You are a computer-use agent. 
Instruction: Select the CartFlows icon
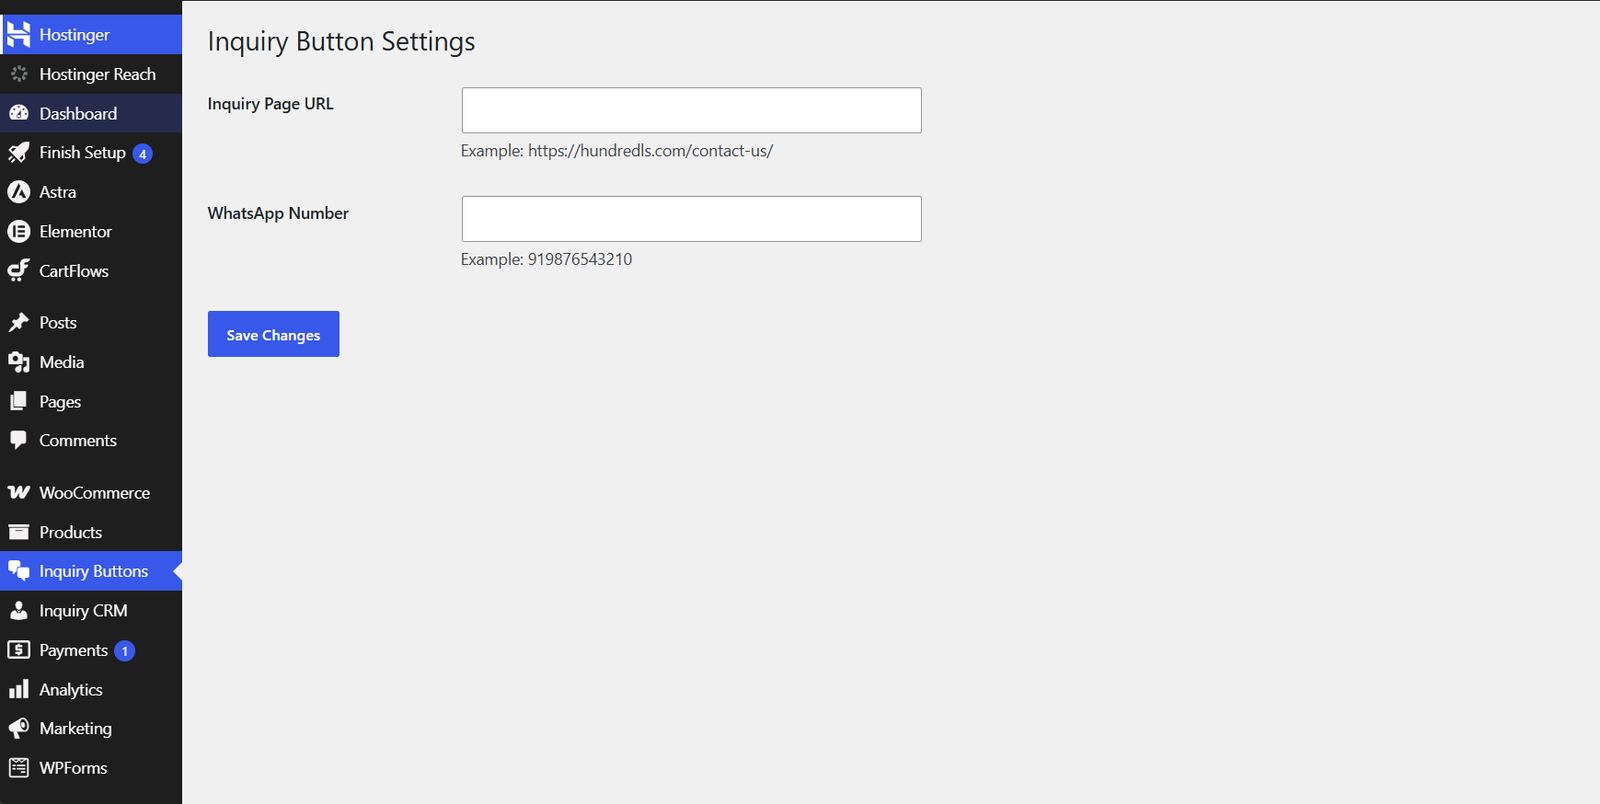point(18,271)
